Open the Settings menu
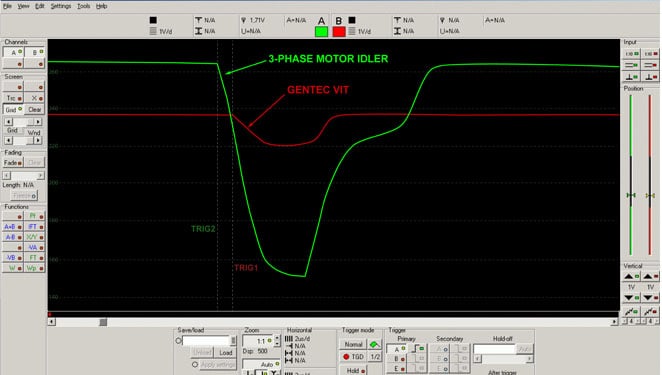Viewport: 662px width, 375px height. point(61,6)
